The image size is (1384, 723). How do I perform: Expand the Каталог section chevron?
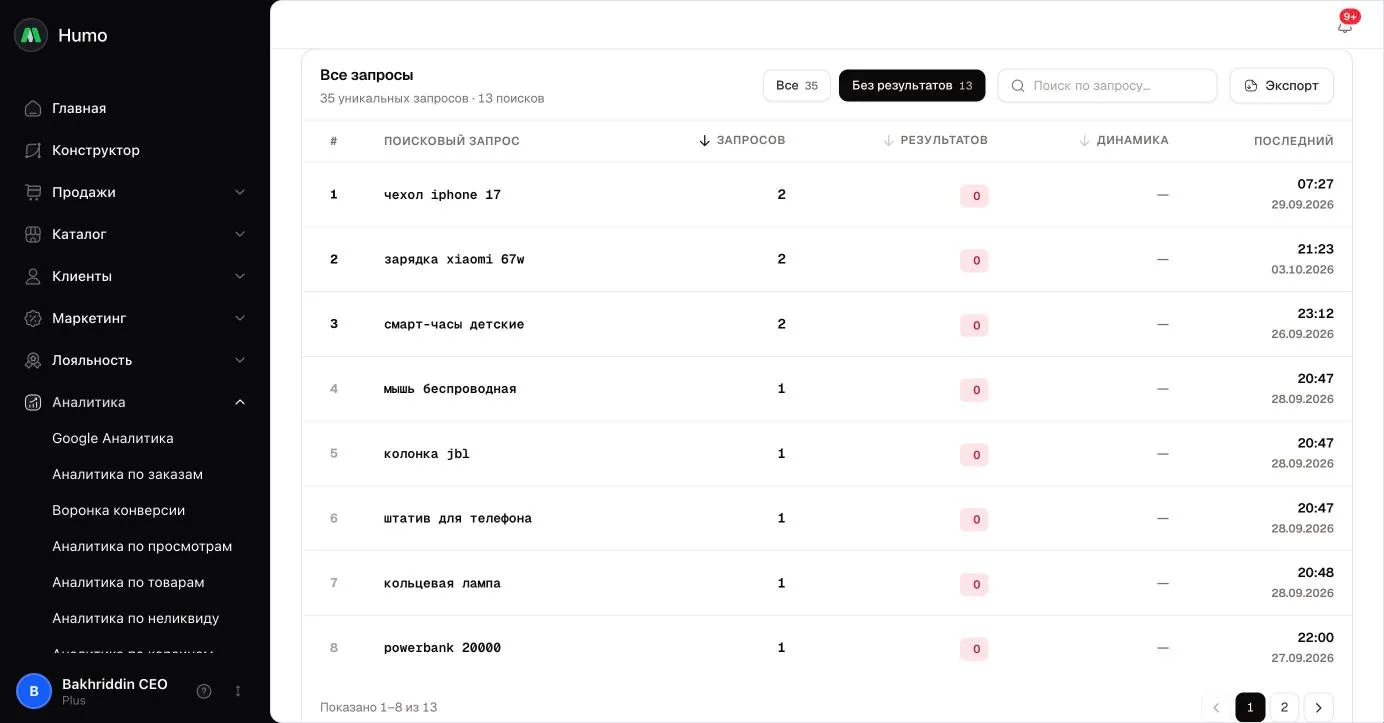240,234
